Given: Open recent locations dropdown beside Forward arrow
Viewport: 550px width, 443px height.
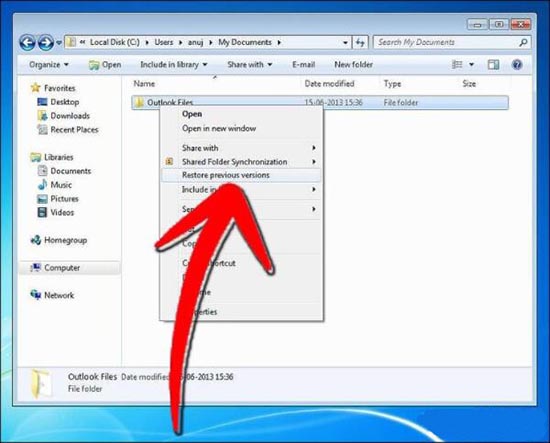Looking at the screenshot, I should (x=59, y=43).
